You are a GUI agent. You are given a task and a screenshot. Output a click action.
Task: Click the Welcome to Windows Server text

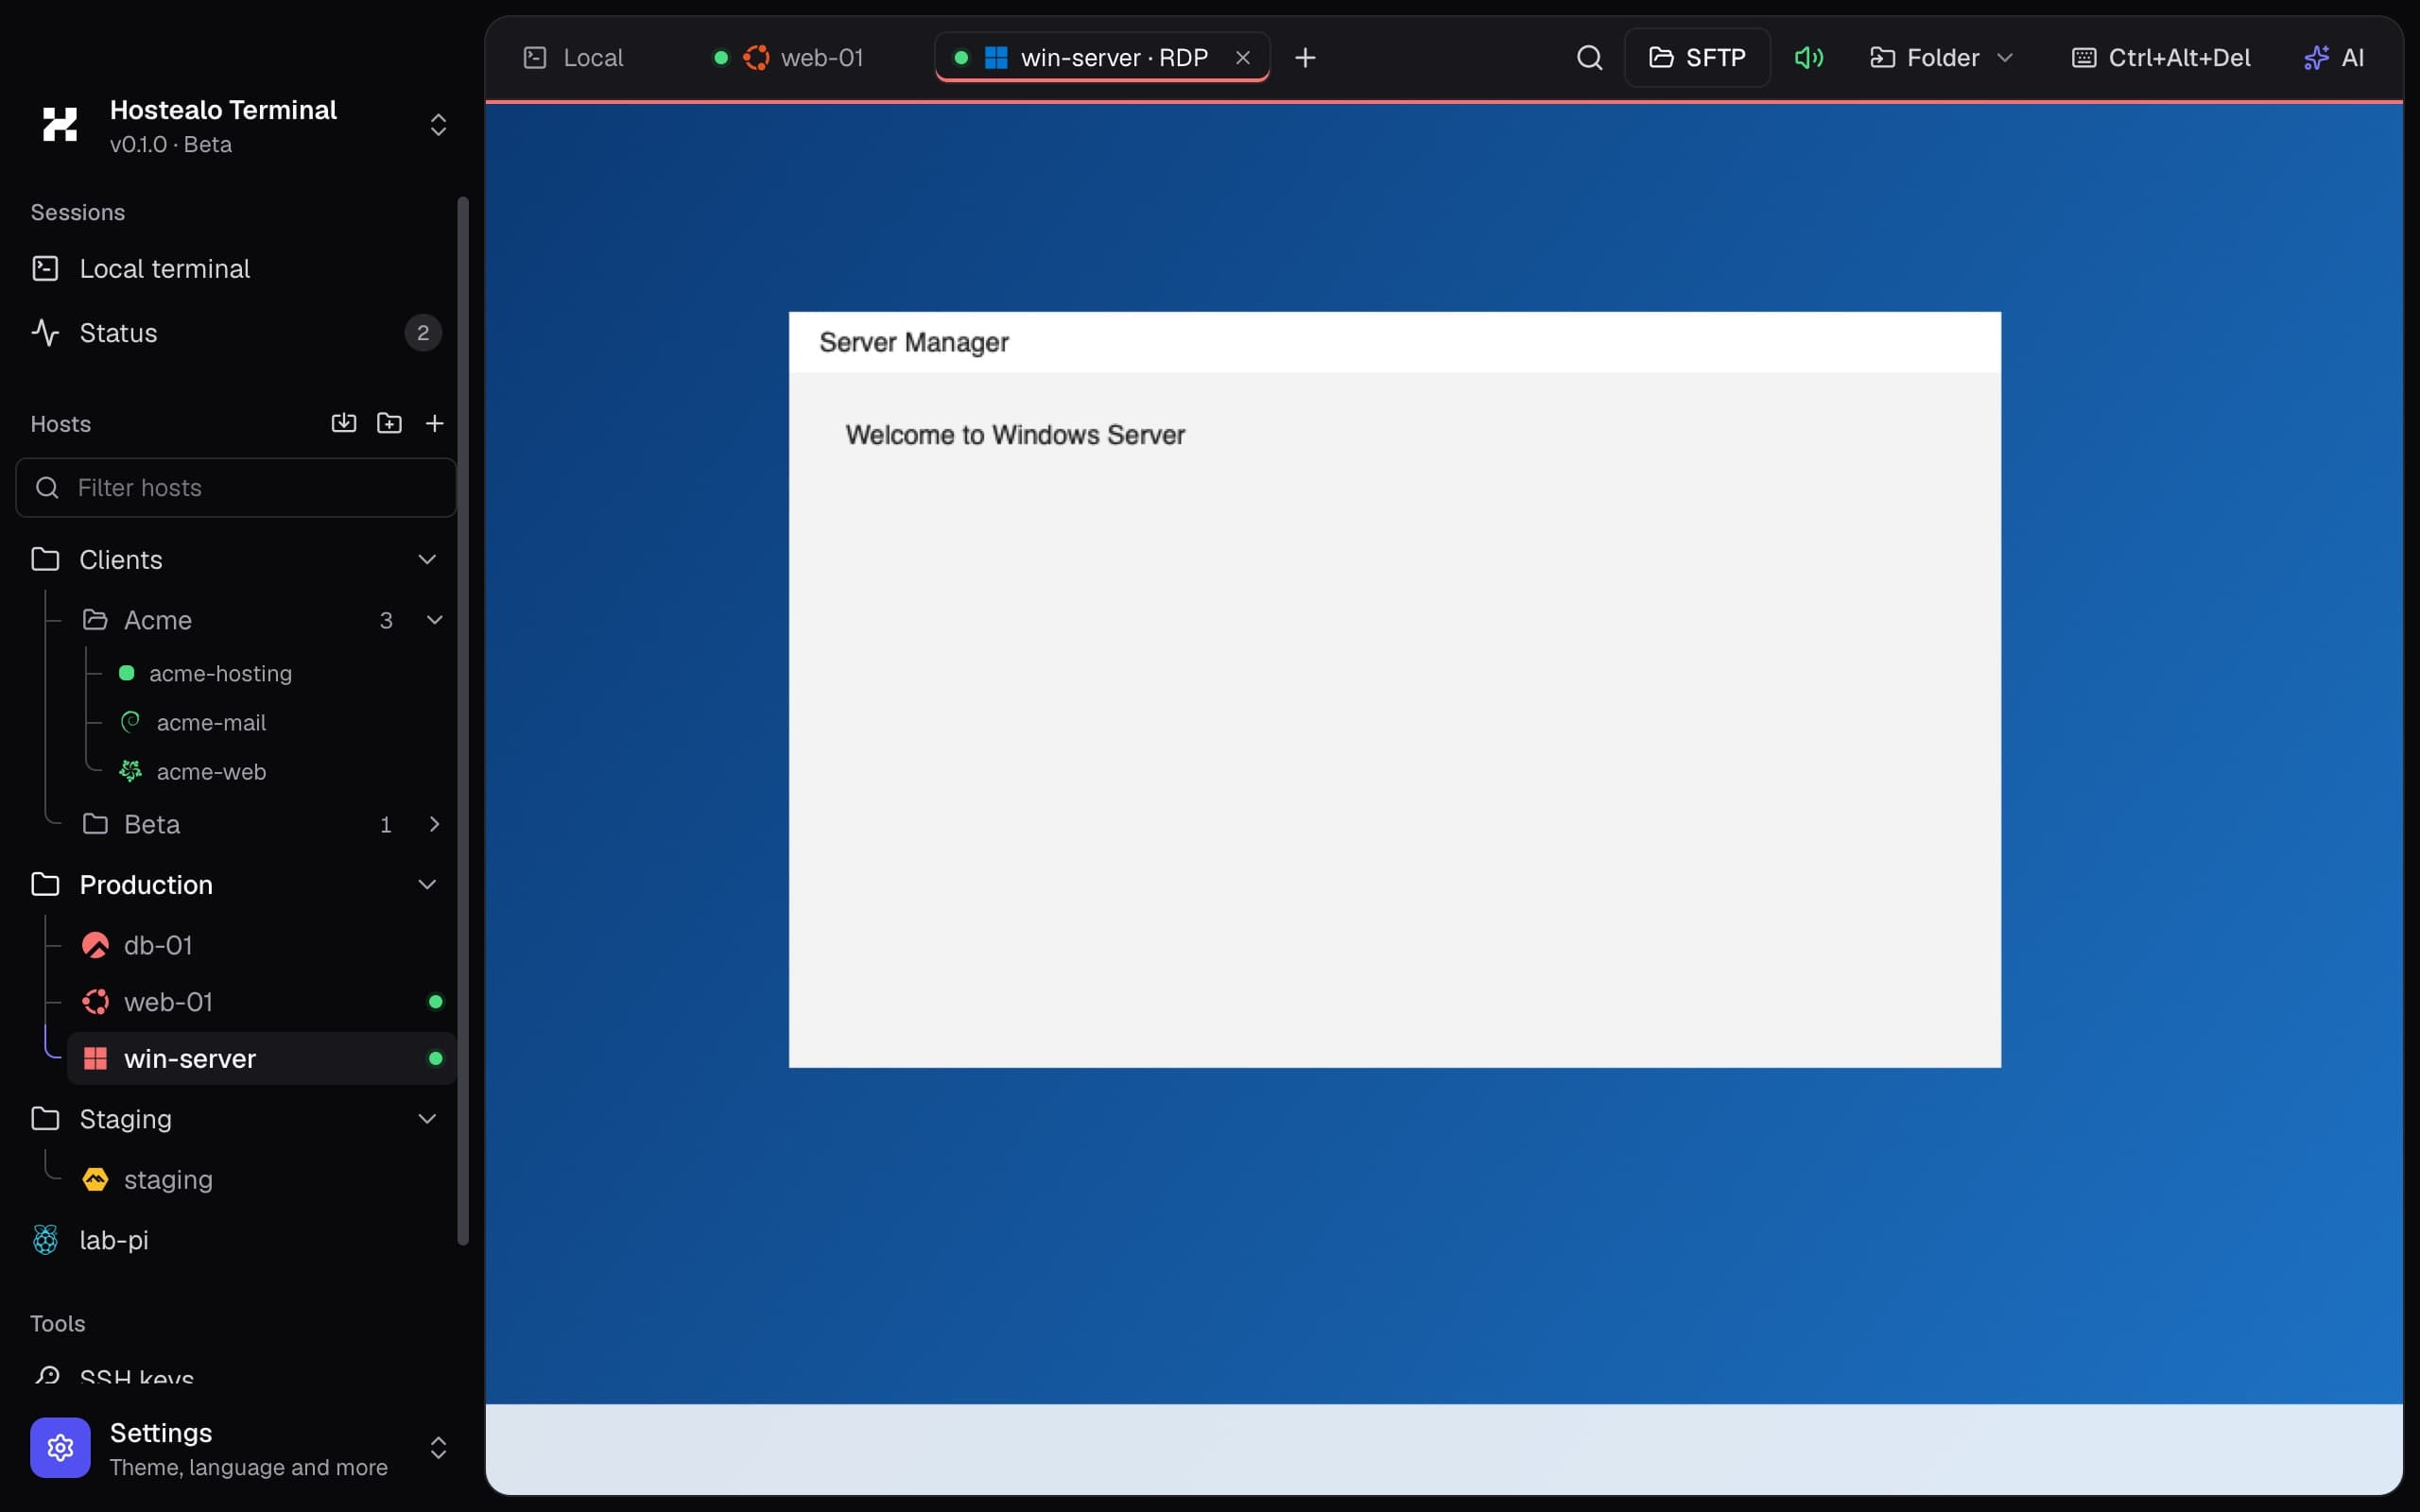(x=1015, y=435)
